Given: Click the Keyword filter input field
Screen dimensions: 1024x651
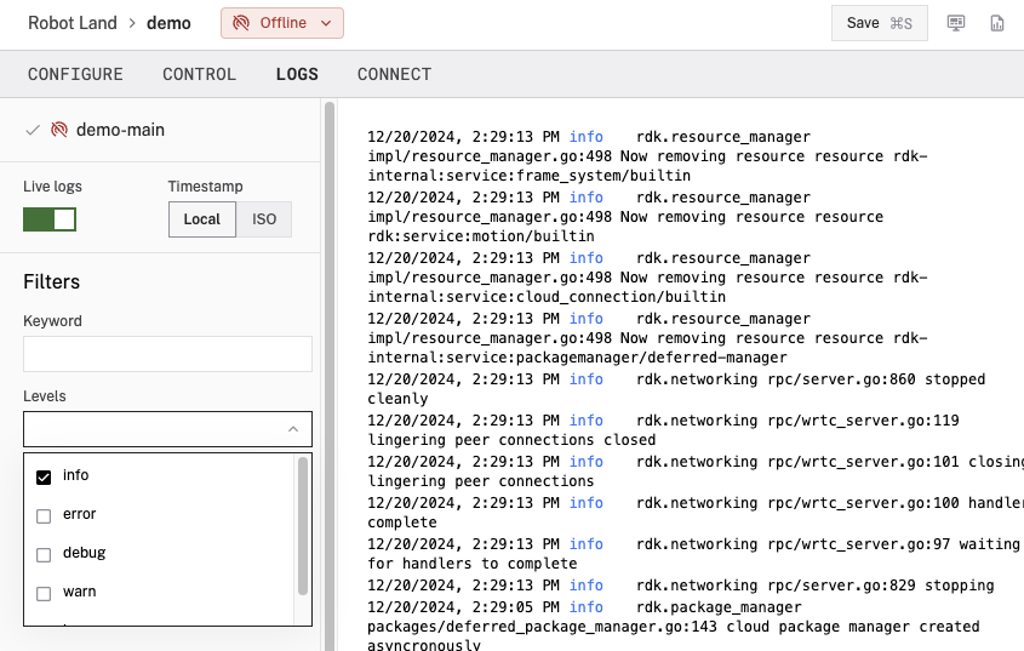Looking at the screenshot, I should click(167, 353).
